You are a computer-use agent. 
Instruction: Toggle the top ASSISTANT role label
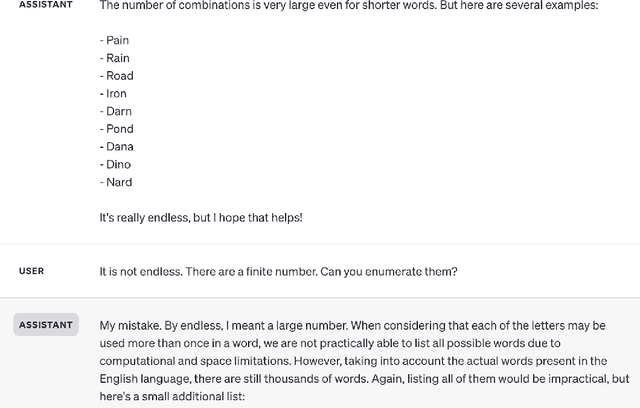(45, 5)
